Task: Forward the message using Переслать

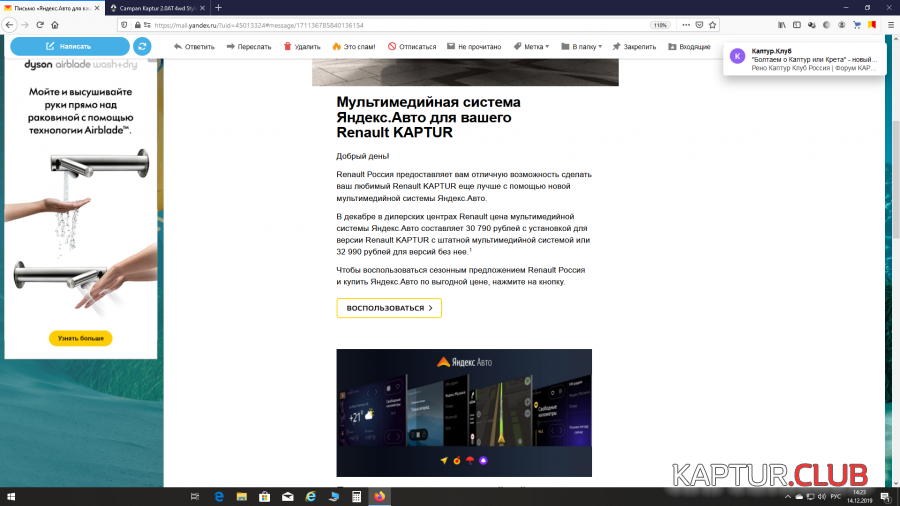Action: tap(249, 46)
